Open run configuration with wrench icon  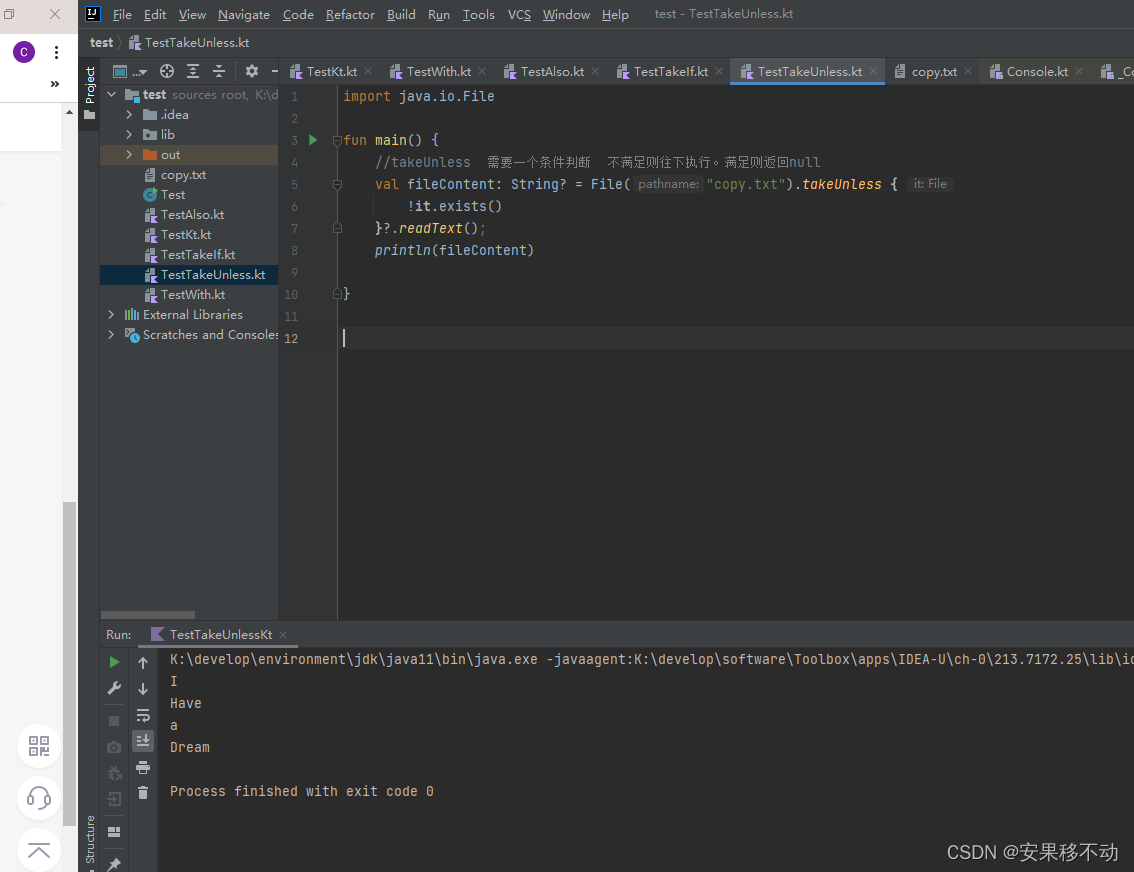tap(113, 688)
